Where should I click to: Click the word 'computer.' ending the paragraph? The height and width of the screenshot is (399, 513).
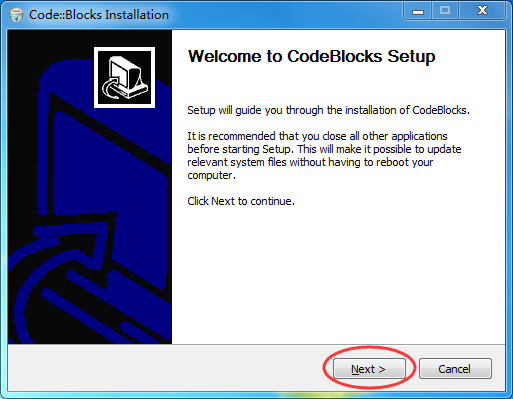(212, 175)
